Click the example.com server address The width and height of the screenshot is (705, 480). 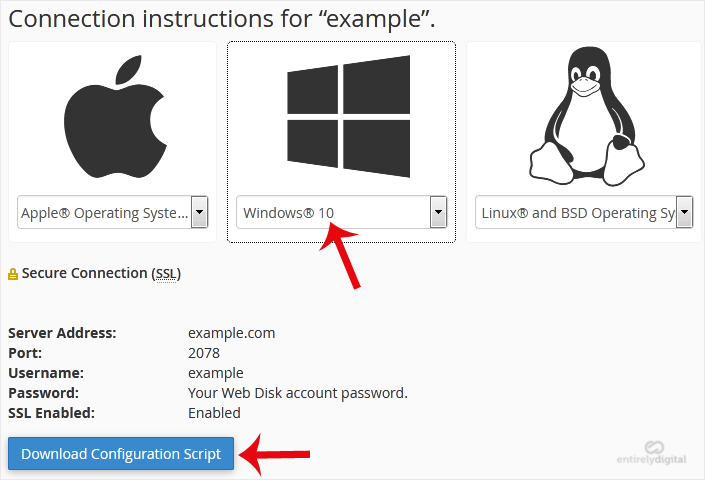[231, 333]
